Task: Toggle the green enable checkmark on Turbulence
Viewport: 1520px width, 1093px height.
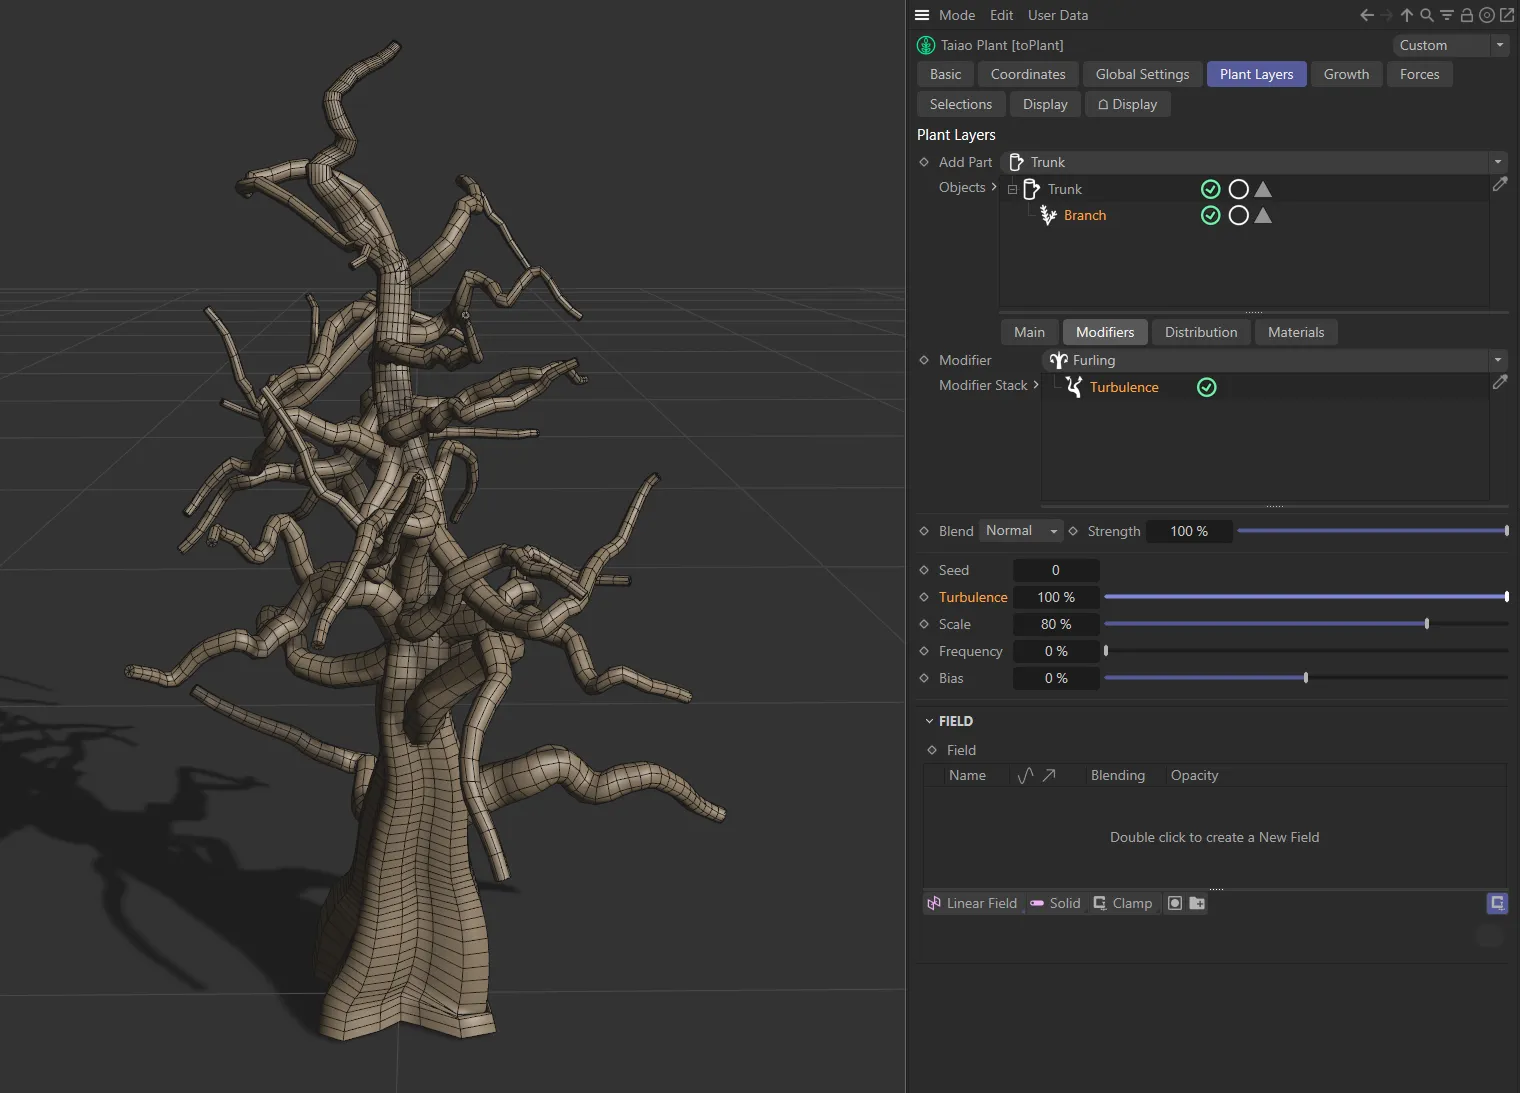Action: [1206, 387]
